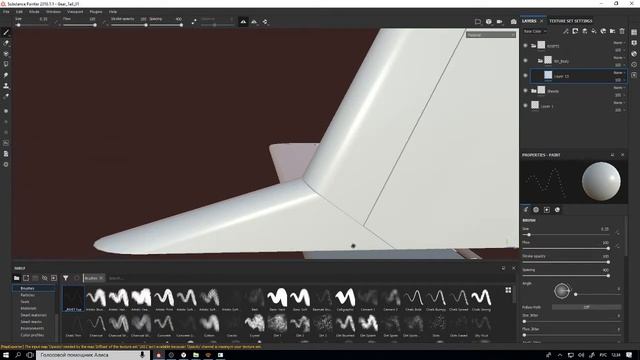Open the Viewport menu
This screenshot has width=640, height=360.
[75, 12]
